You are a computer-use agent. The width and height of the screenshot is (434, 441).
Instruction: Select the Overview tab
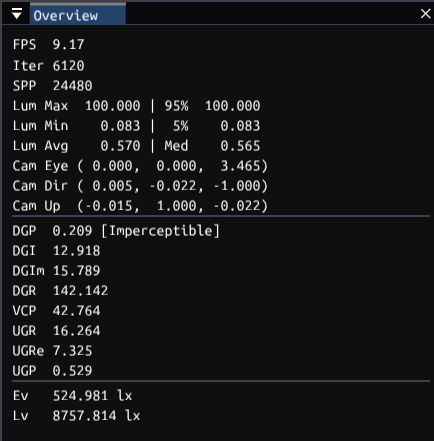pyautogui.click(x=78, y=14)
